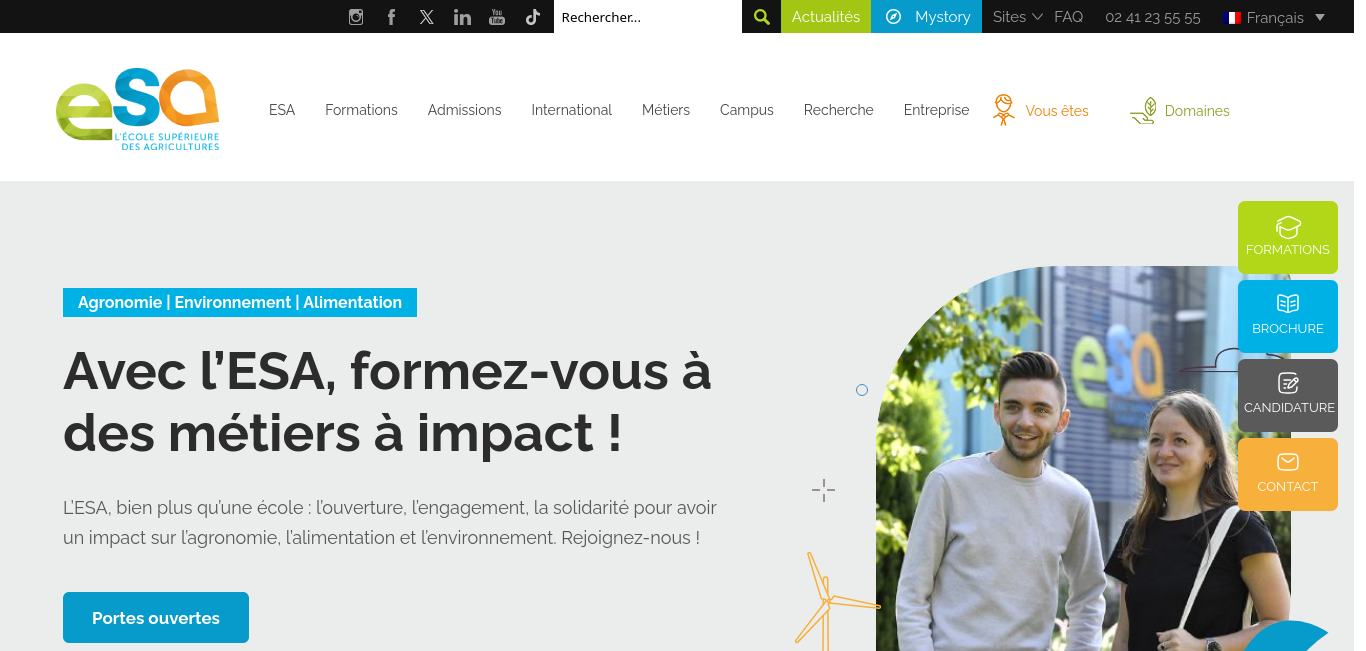Click the Portes ouvertes button

click(x=156, y=618)
